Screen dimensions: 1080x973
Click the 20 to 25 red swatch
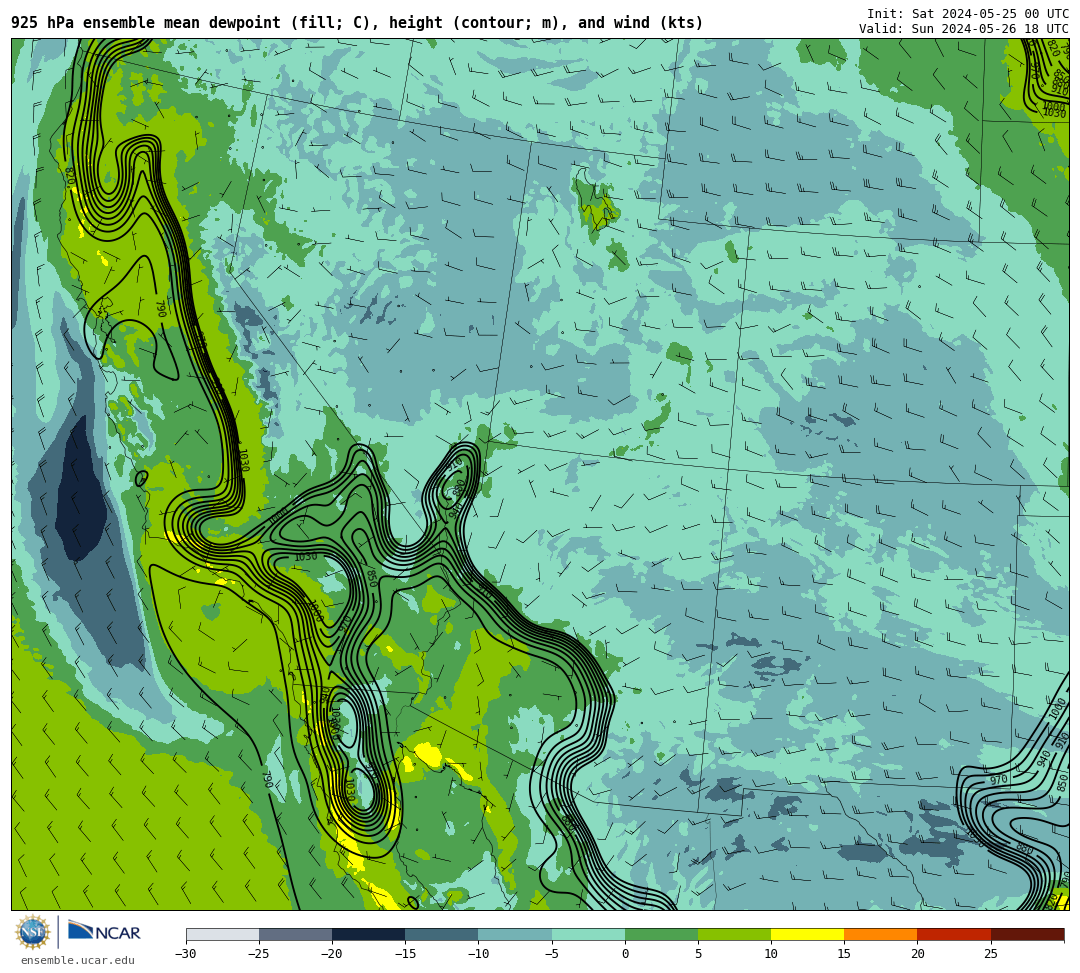pos(954,934)
